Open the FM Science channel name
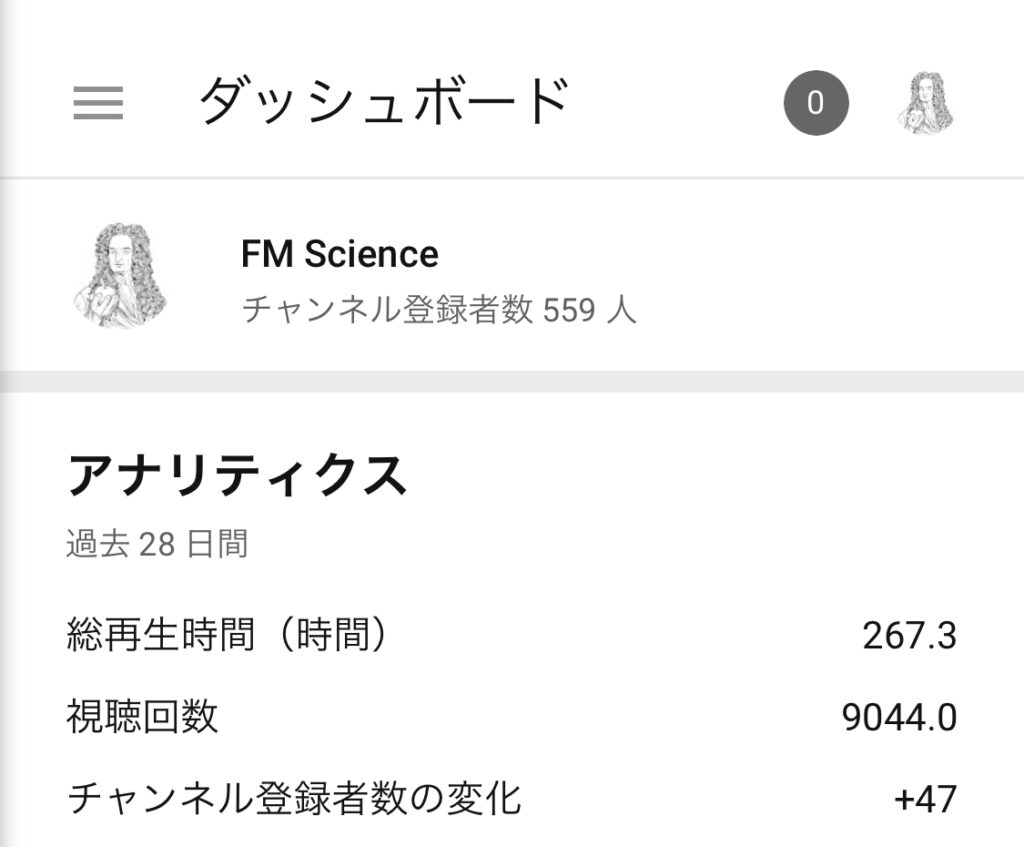The width and height of the screenshot is (1024, 847). coord(339,254)
